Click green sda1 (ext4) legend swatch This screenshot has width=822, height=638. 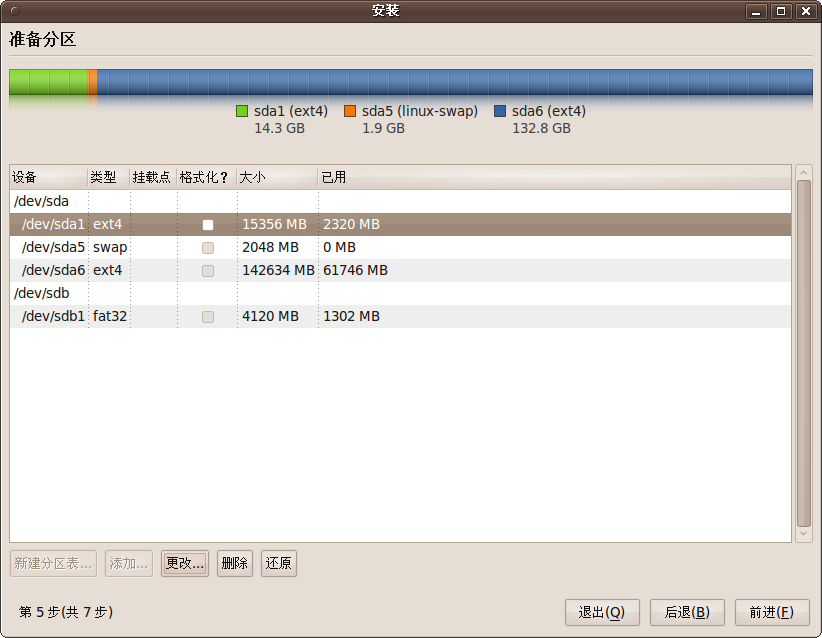pos(242,111)
